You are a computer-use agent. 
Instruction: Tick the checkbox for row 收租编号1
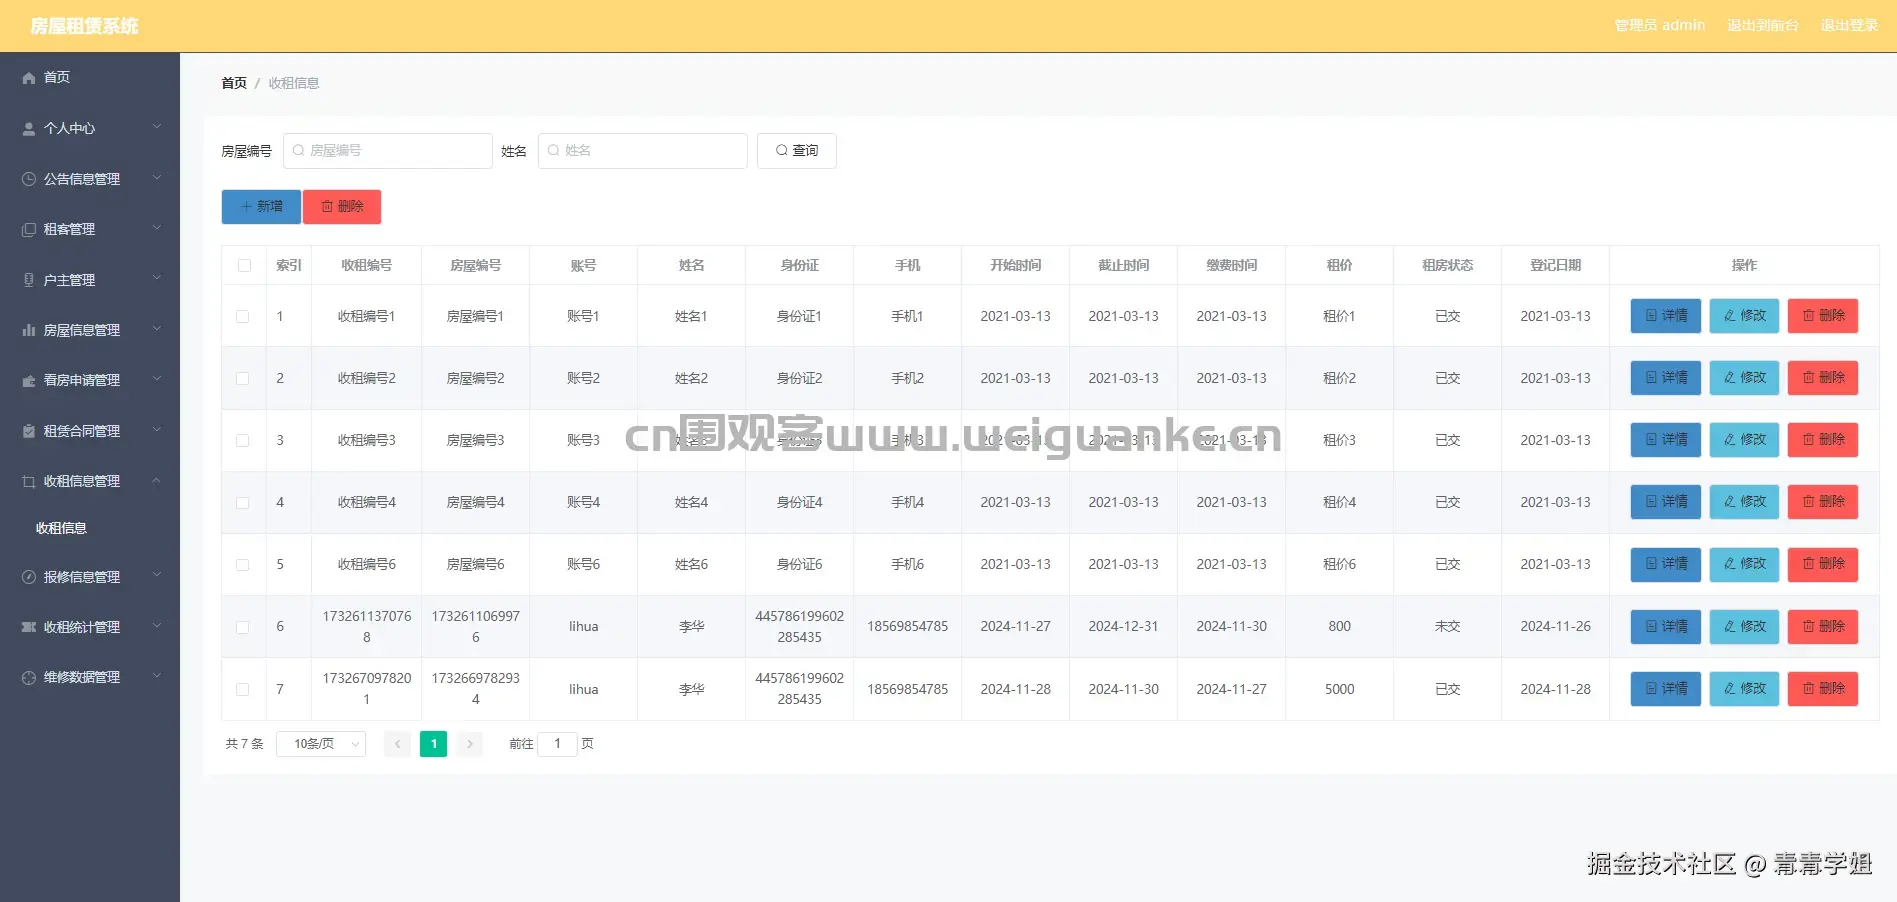(243, 316)
